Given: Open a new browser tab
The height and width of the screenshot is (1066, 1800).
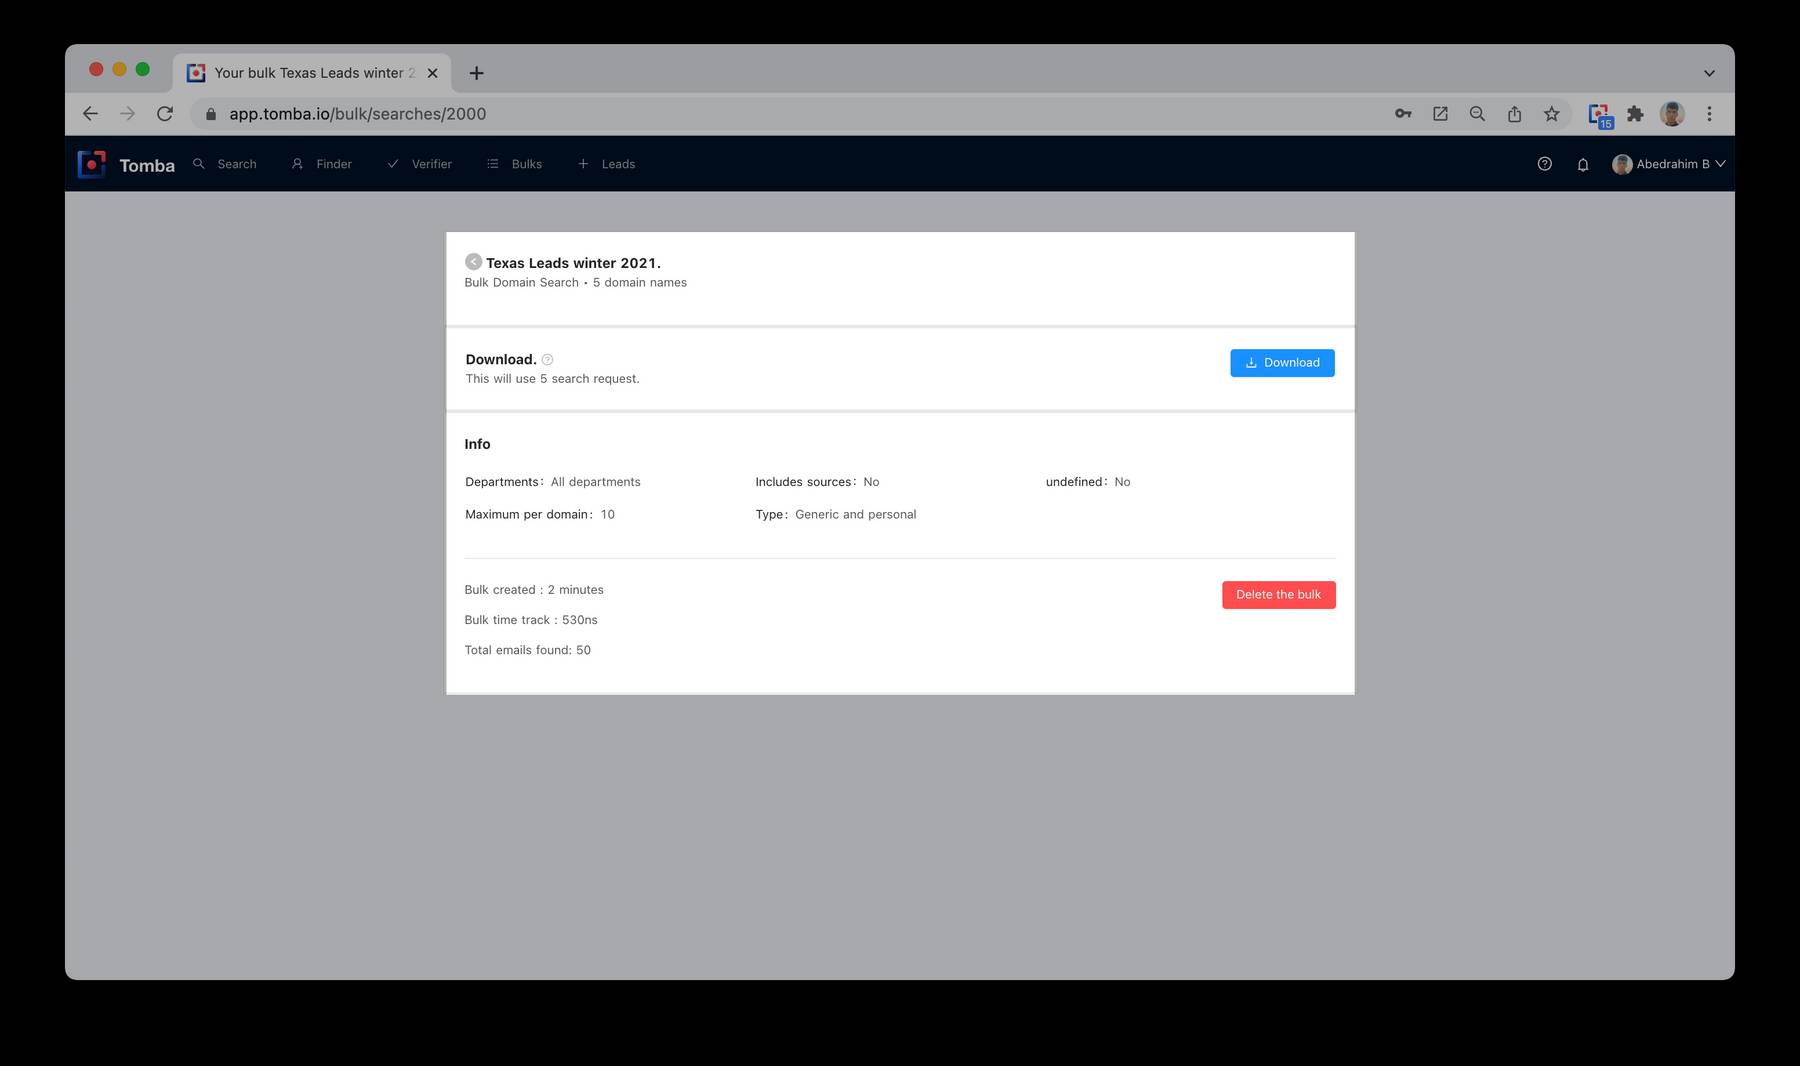Looking at the screenshot, I should pos(477,73).
